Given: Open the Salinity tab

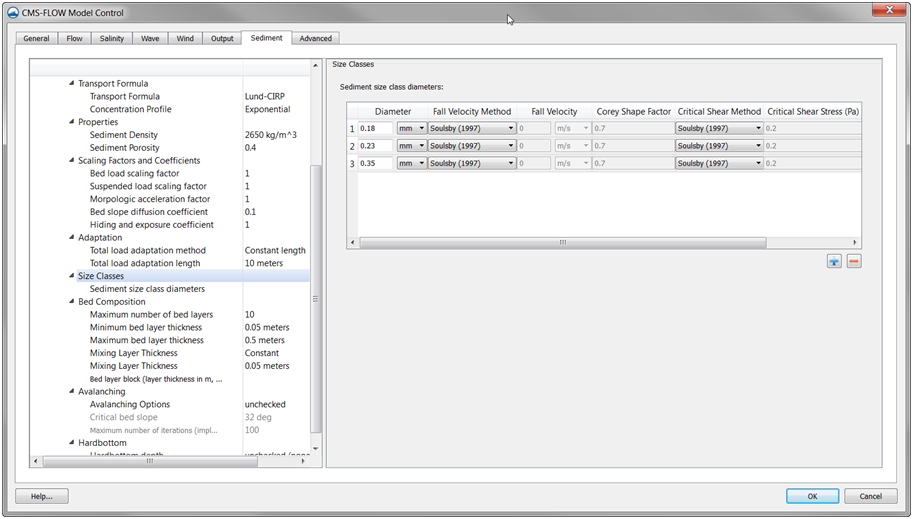Looking at the screenshot, I should pyautogui.click(x=112, y=38).
